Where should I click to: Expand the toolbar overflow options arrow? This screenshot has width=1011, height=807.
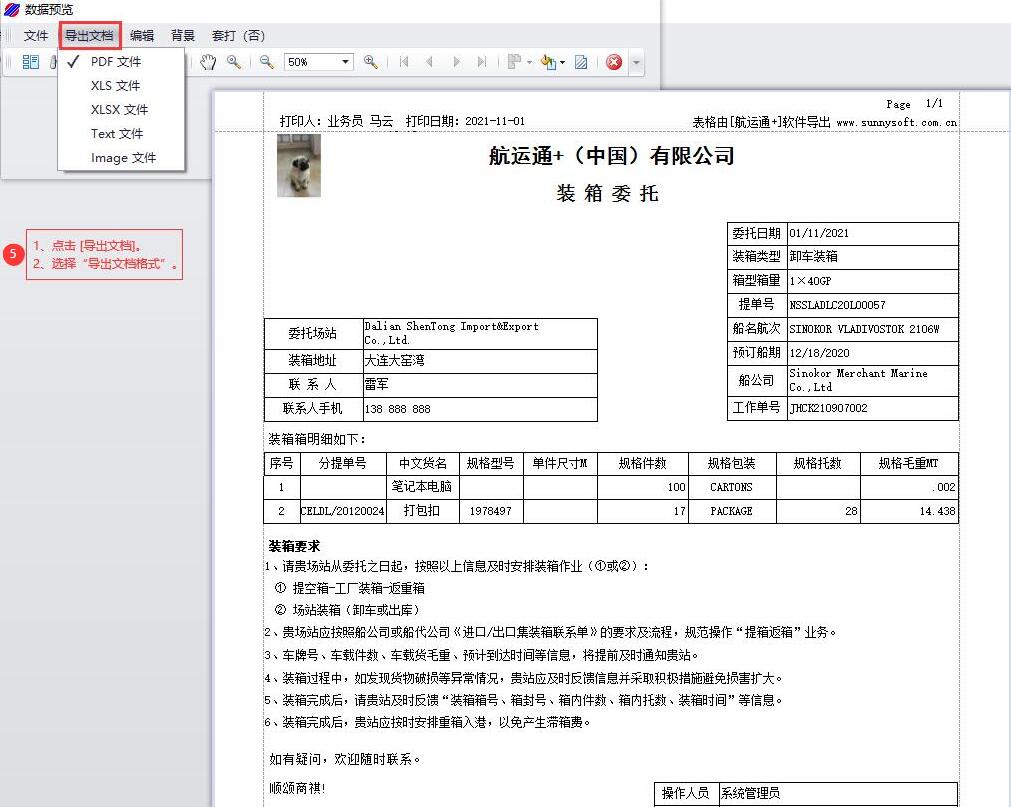click(x=636, y=62)
